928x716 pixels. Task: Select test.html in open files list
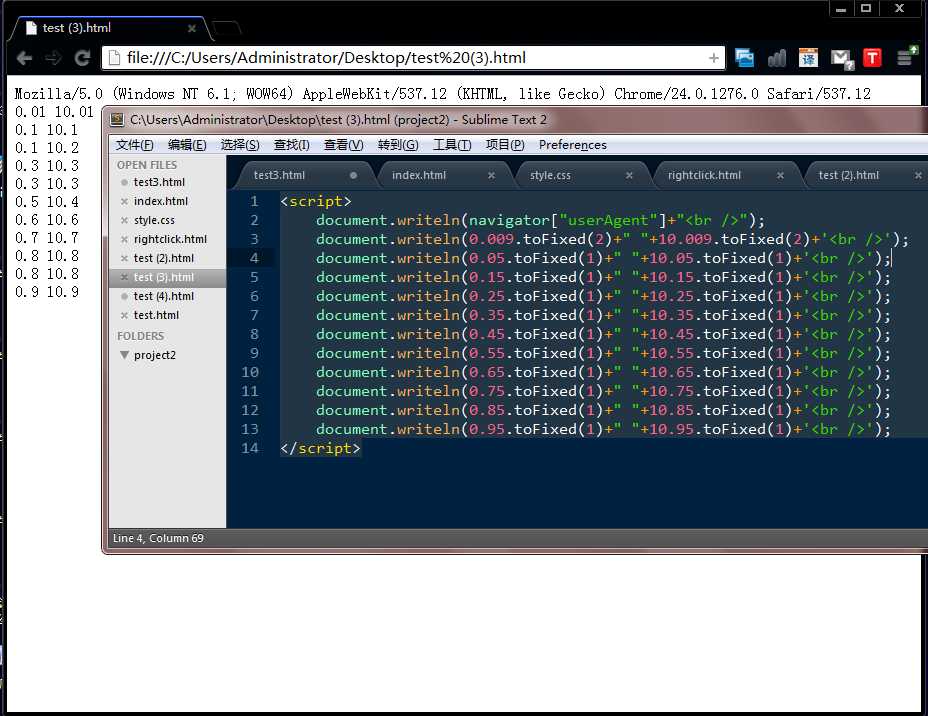click(156, 315)
